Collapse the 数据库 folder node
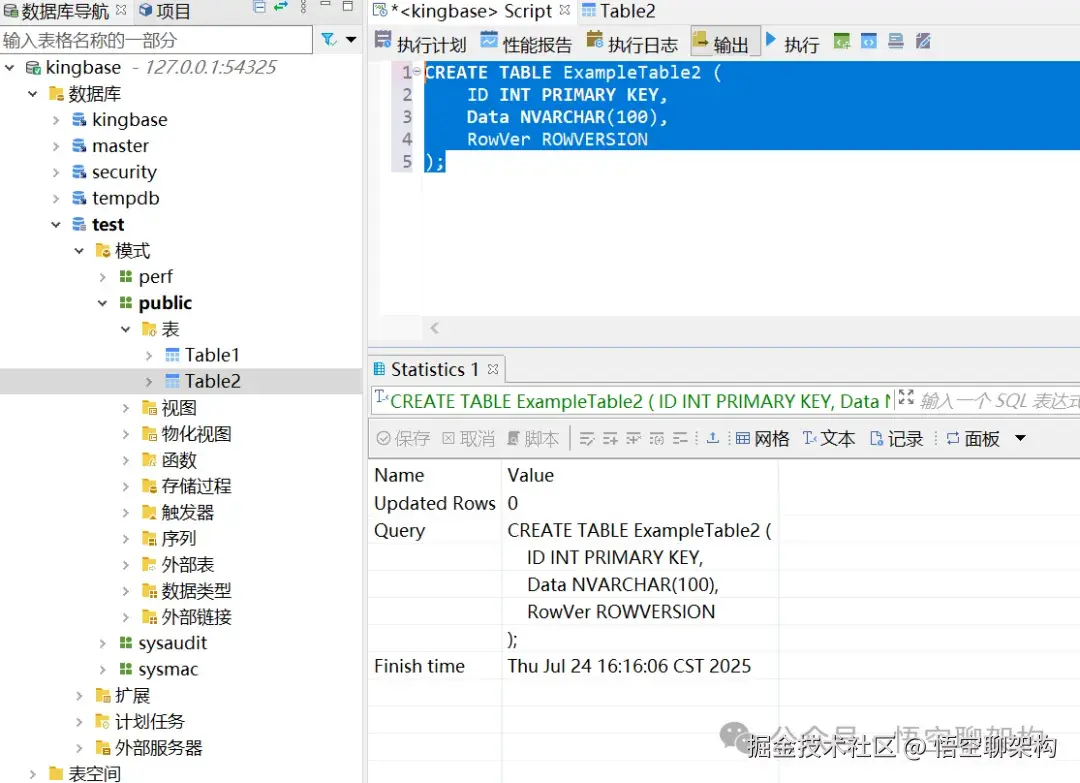 (32, 94)
